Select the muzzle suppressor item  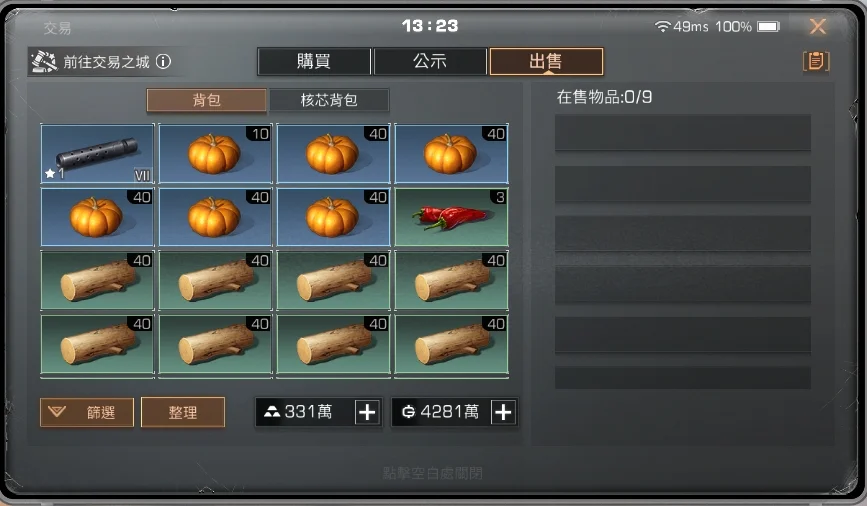pyautogui.click(x=97, y=154)
